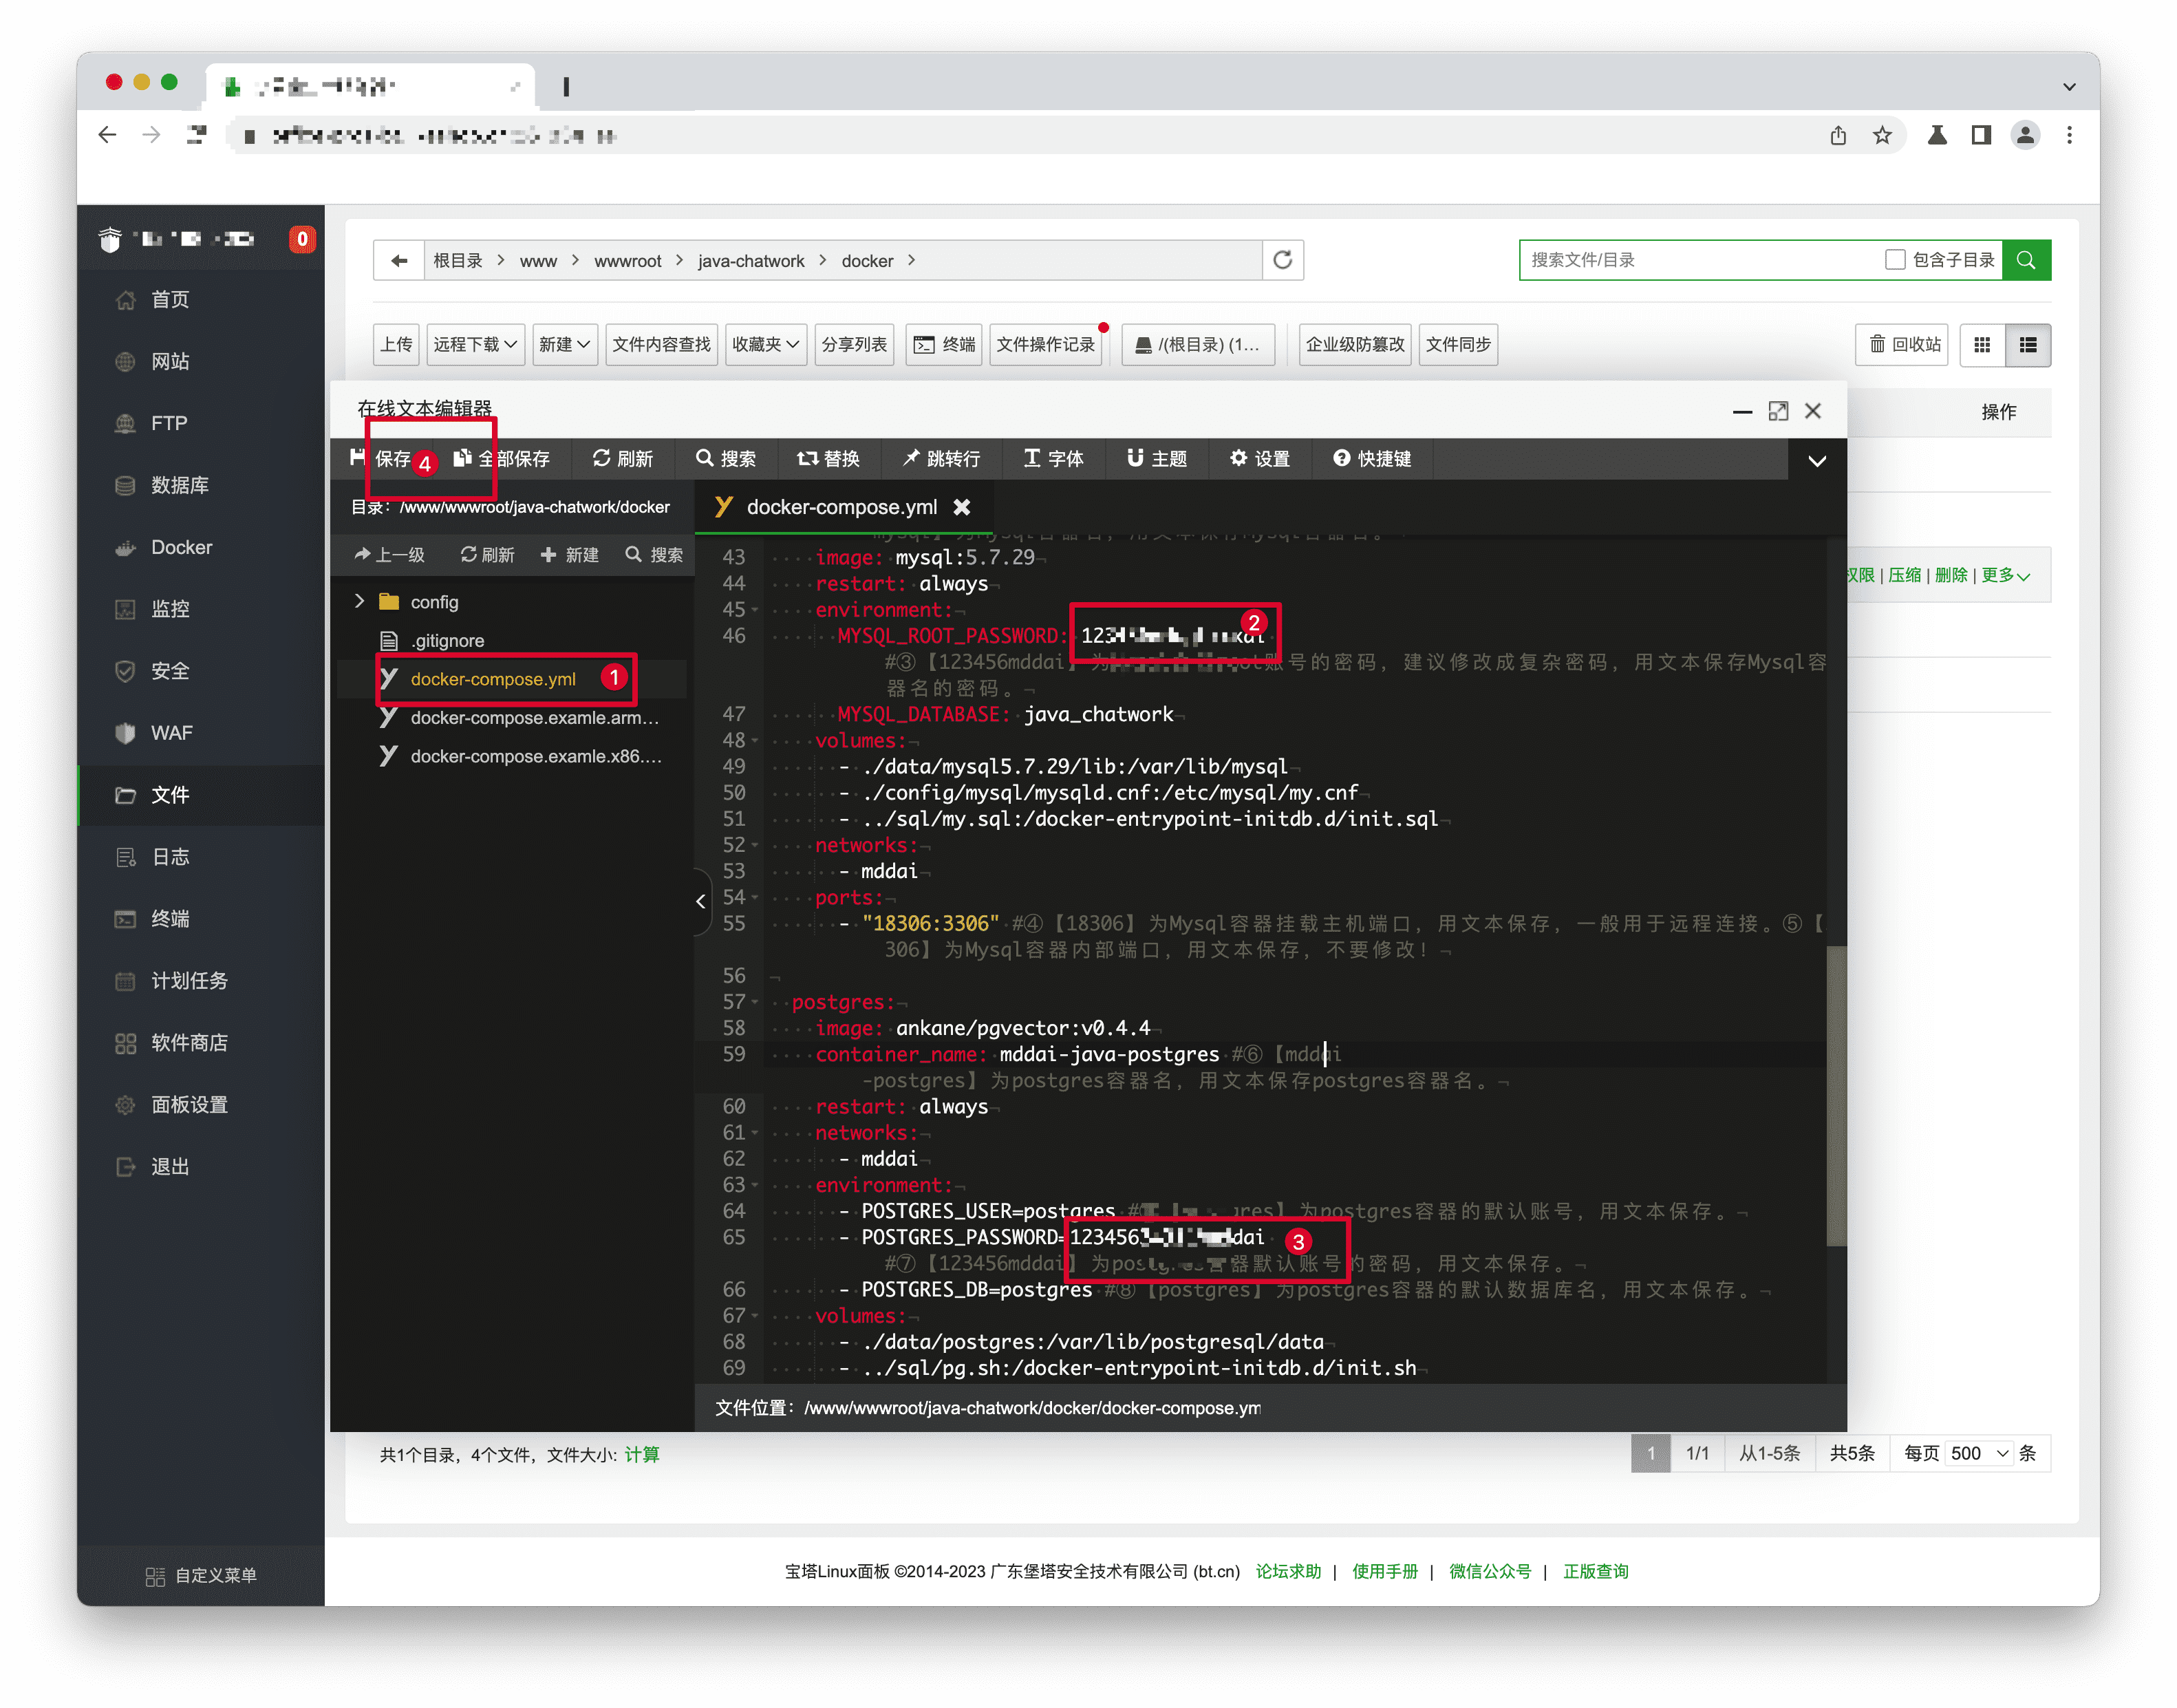
Task: Open the 终端 toolbar button
Action: pyautogui.click(x=943, y=345)
